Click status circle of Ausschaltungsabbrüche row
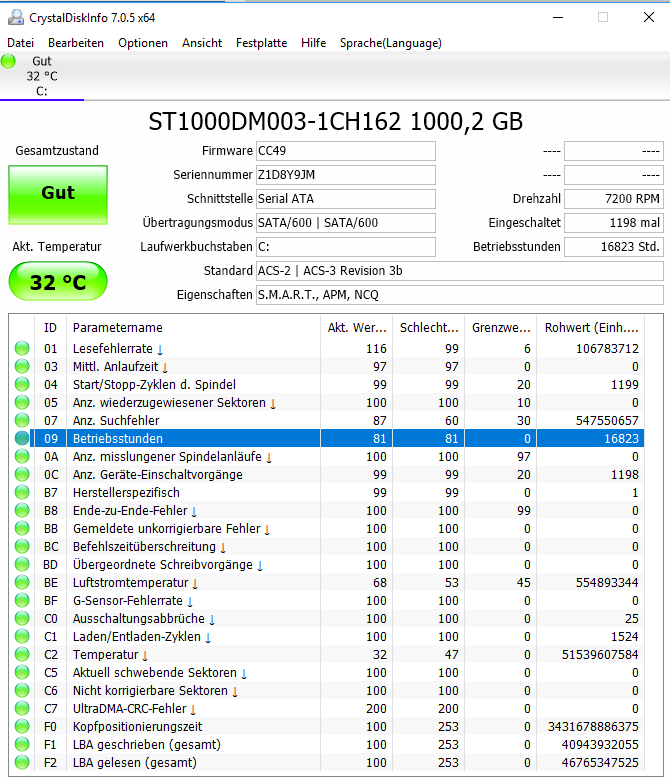 pyautogui.click(x=22, y=618)
